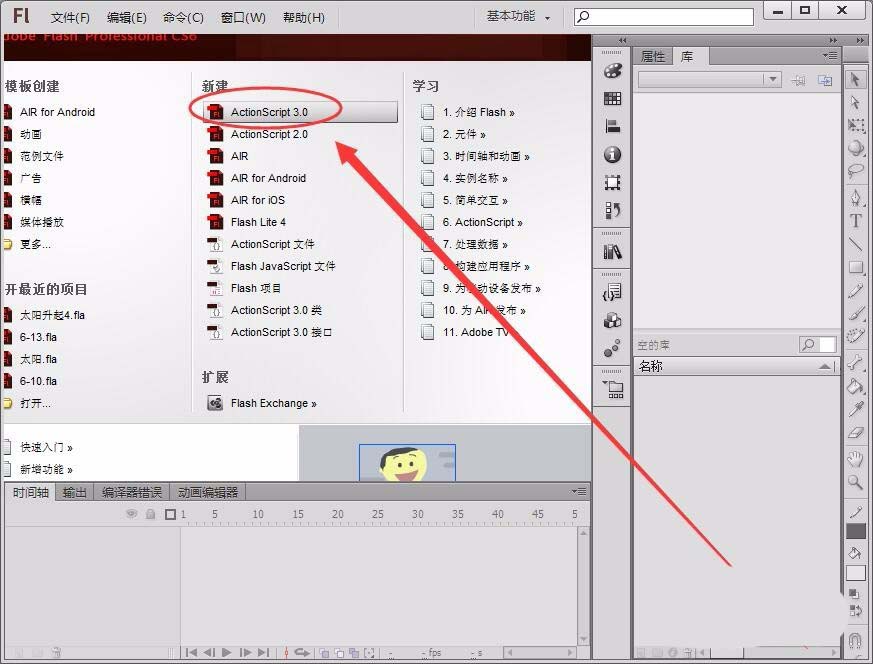Screen dimensions: 873x664
Task: Select the Pen tool
Action: pos(856,197)
